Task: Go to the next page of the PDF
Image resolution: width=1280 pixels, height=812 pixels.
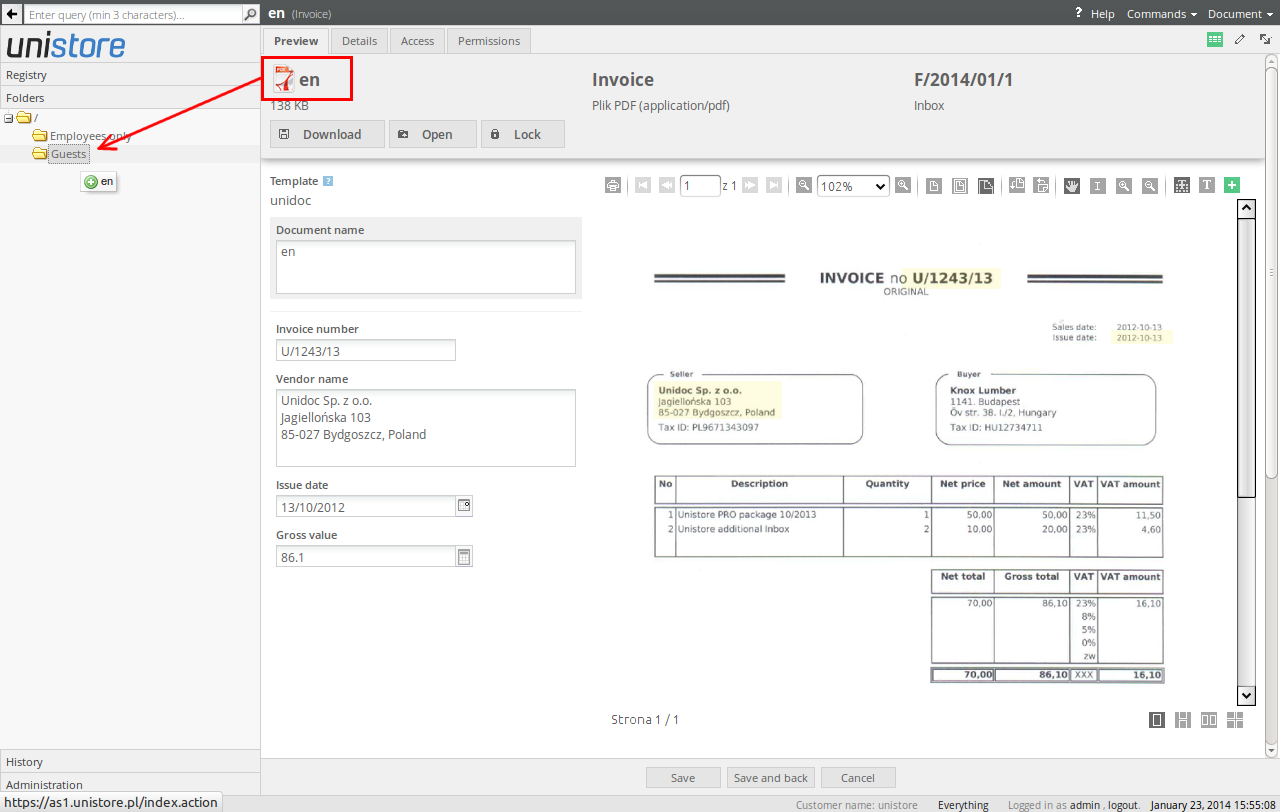Action: point(749,185)
